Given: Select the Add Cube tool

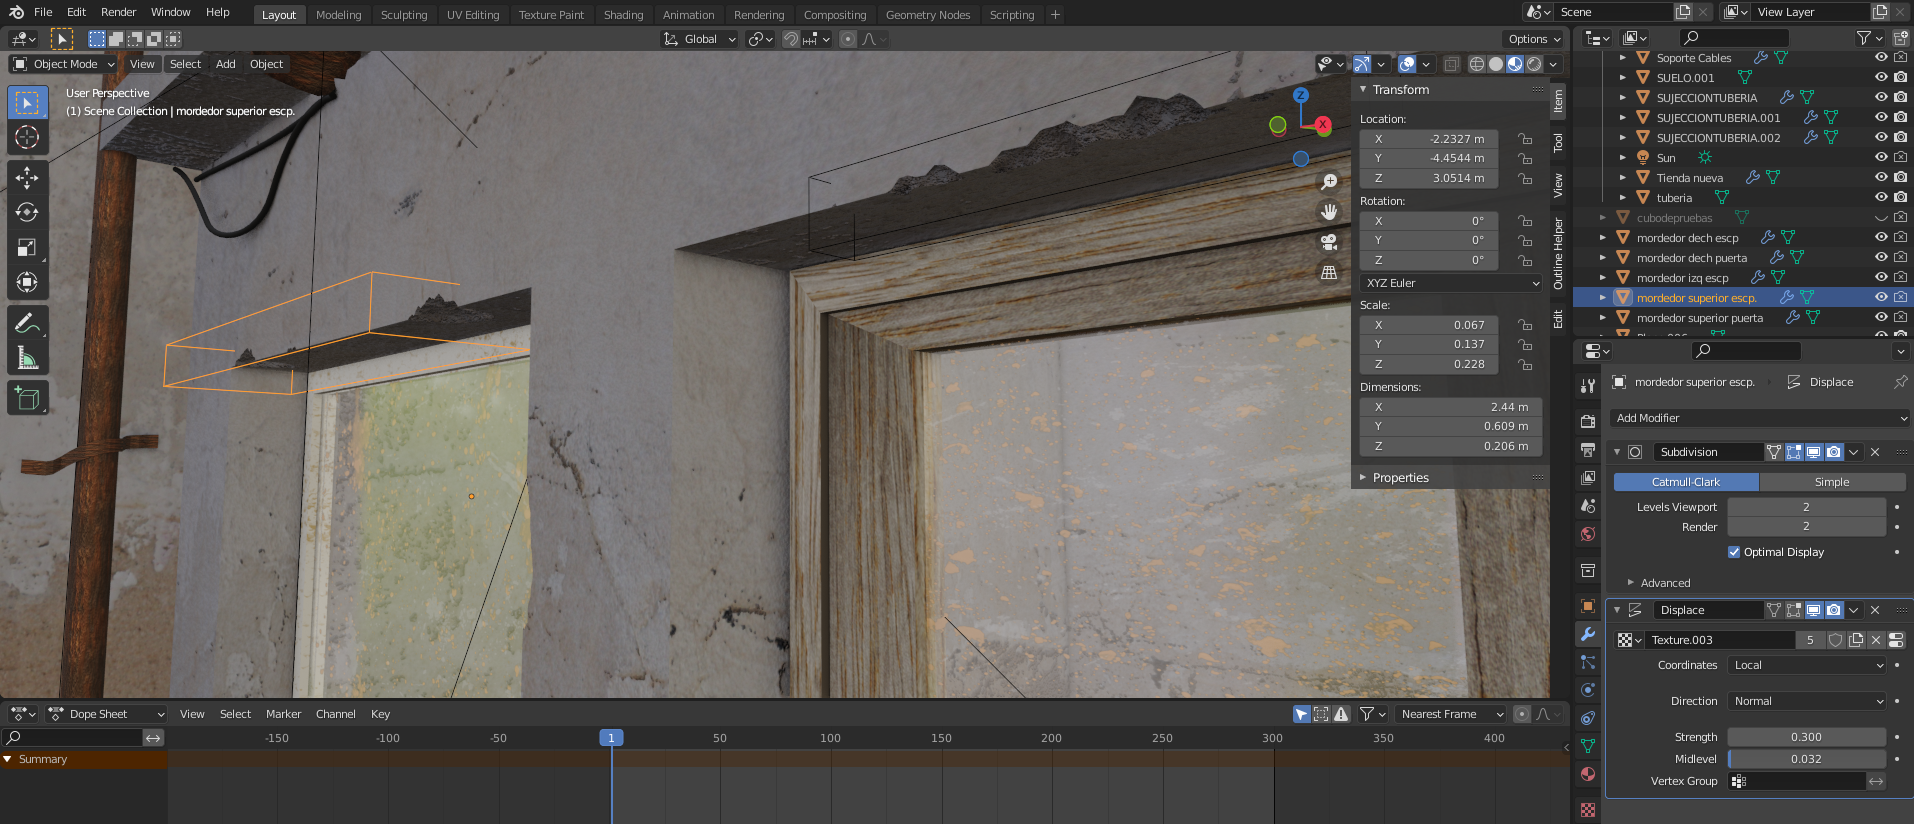Looking at the screenshot, I should pyautogui.click(x=27, y=398).
